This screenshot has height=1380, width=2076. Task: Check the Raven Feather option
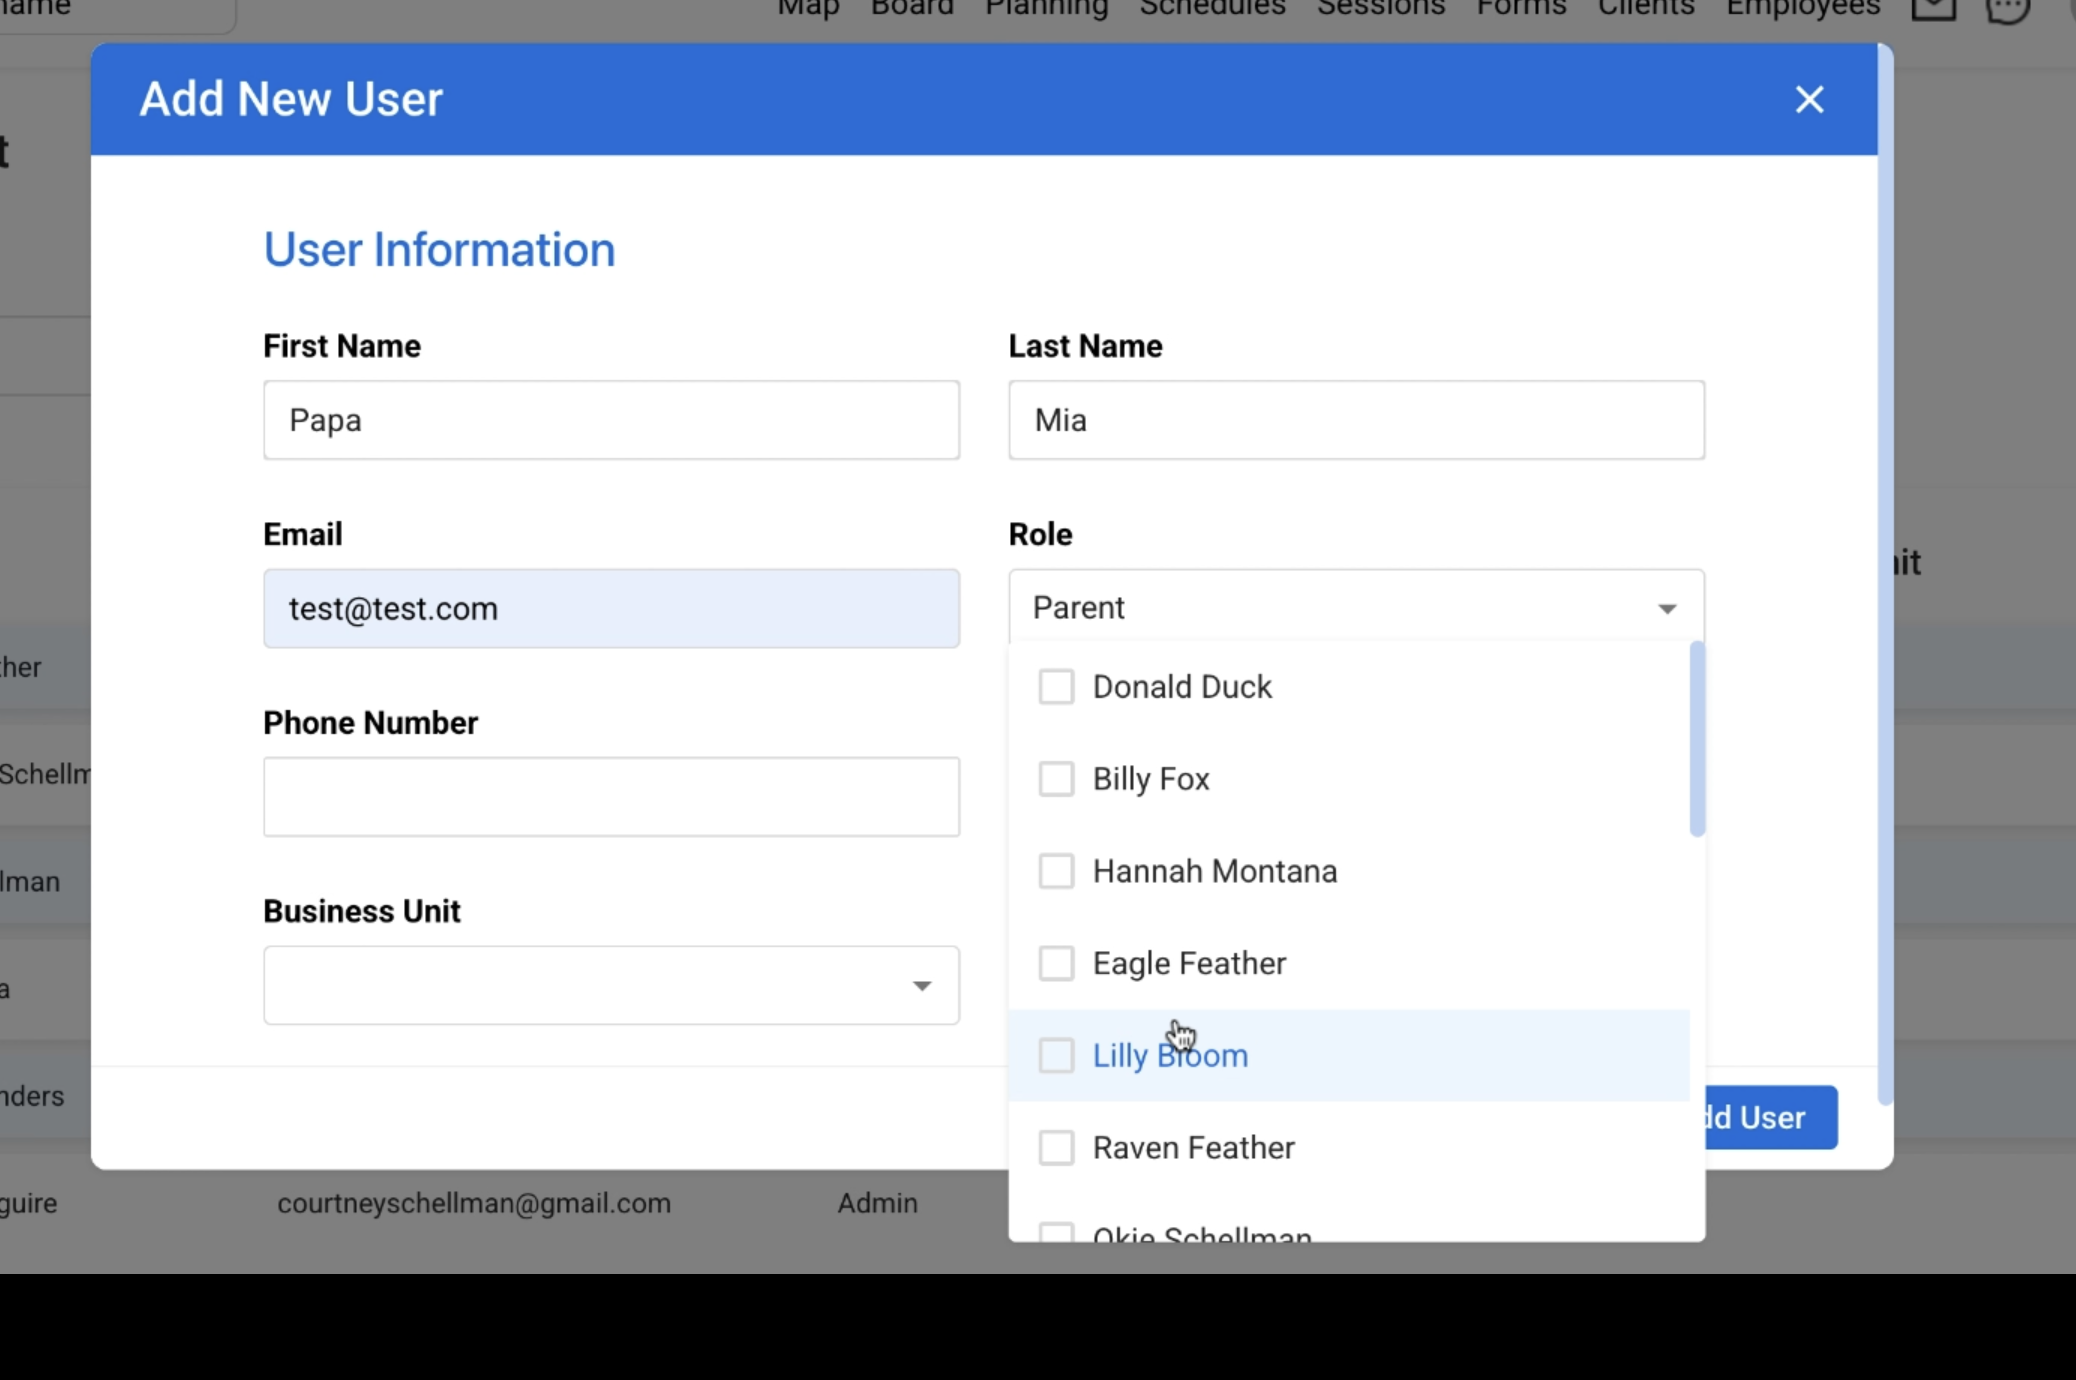[1056, 1147]
